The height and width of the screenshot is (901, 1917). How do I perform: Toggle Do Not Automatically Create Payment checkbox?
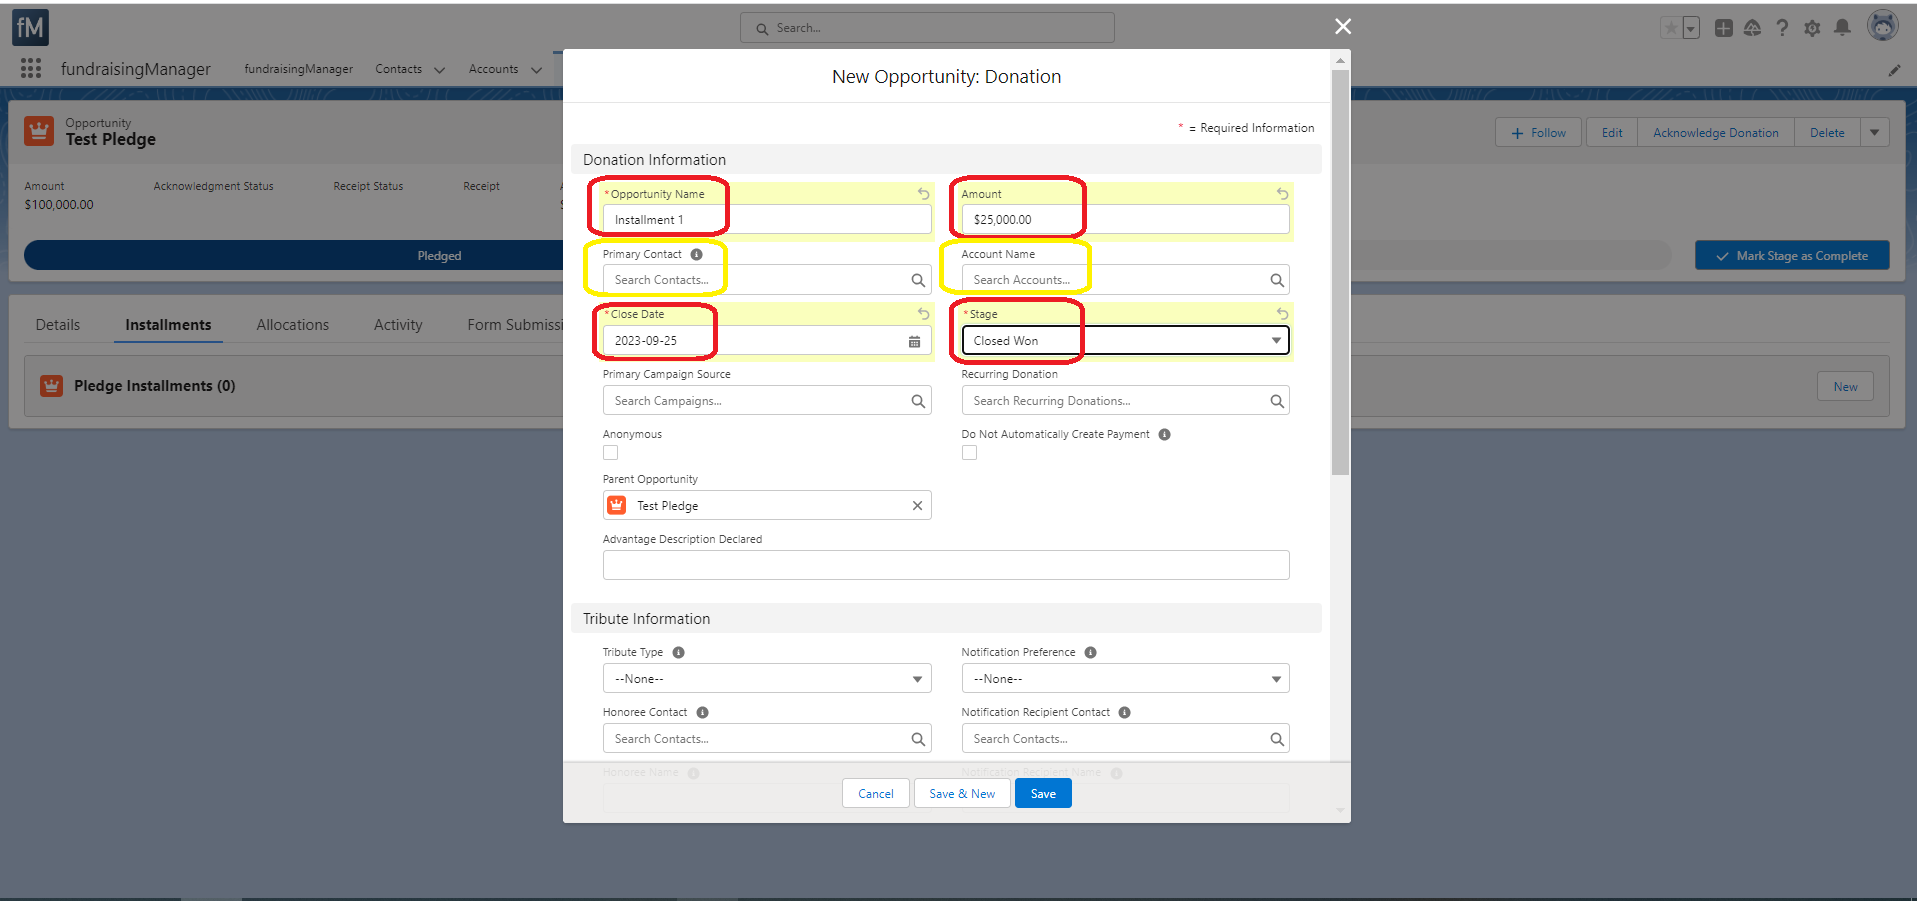coord(969,453)
